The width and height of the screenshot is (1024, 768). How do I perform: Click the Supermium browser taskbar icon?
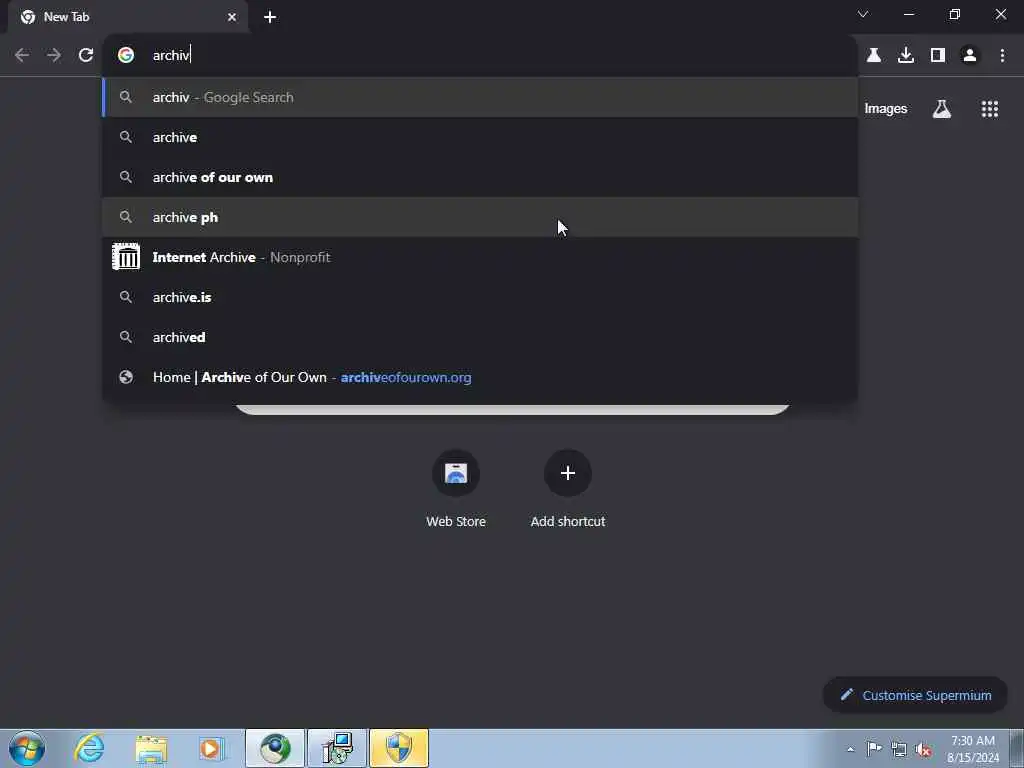click(275, 748)
